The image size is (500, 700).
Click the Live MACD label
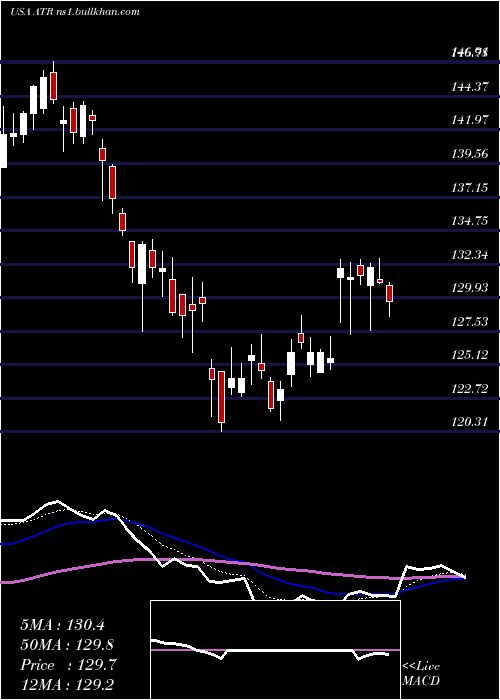[421, 674]
